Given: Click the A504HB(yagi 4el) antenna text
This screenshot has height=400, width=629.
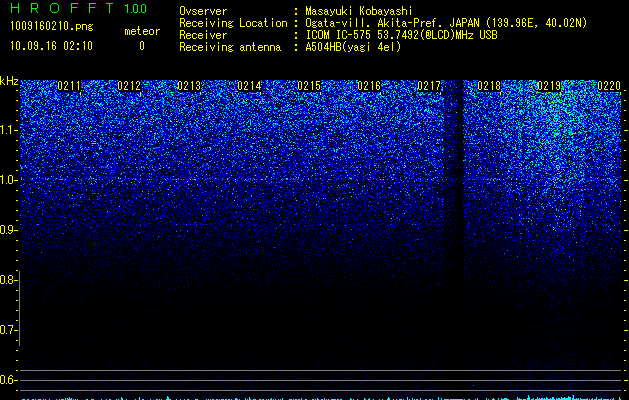Looking at the screenshot, I should coord(353,47).
